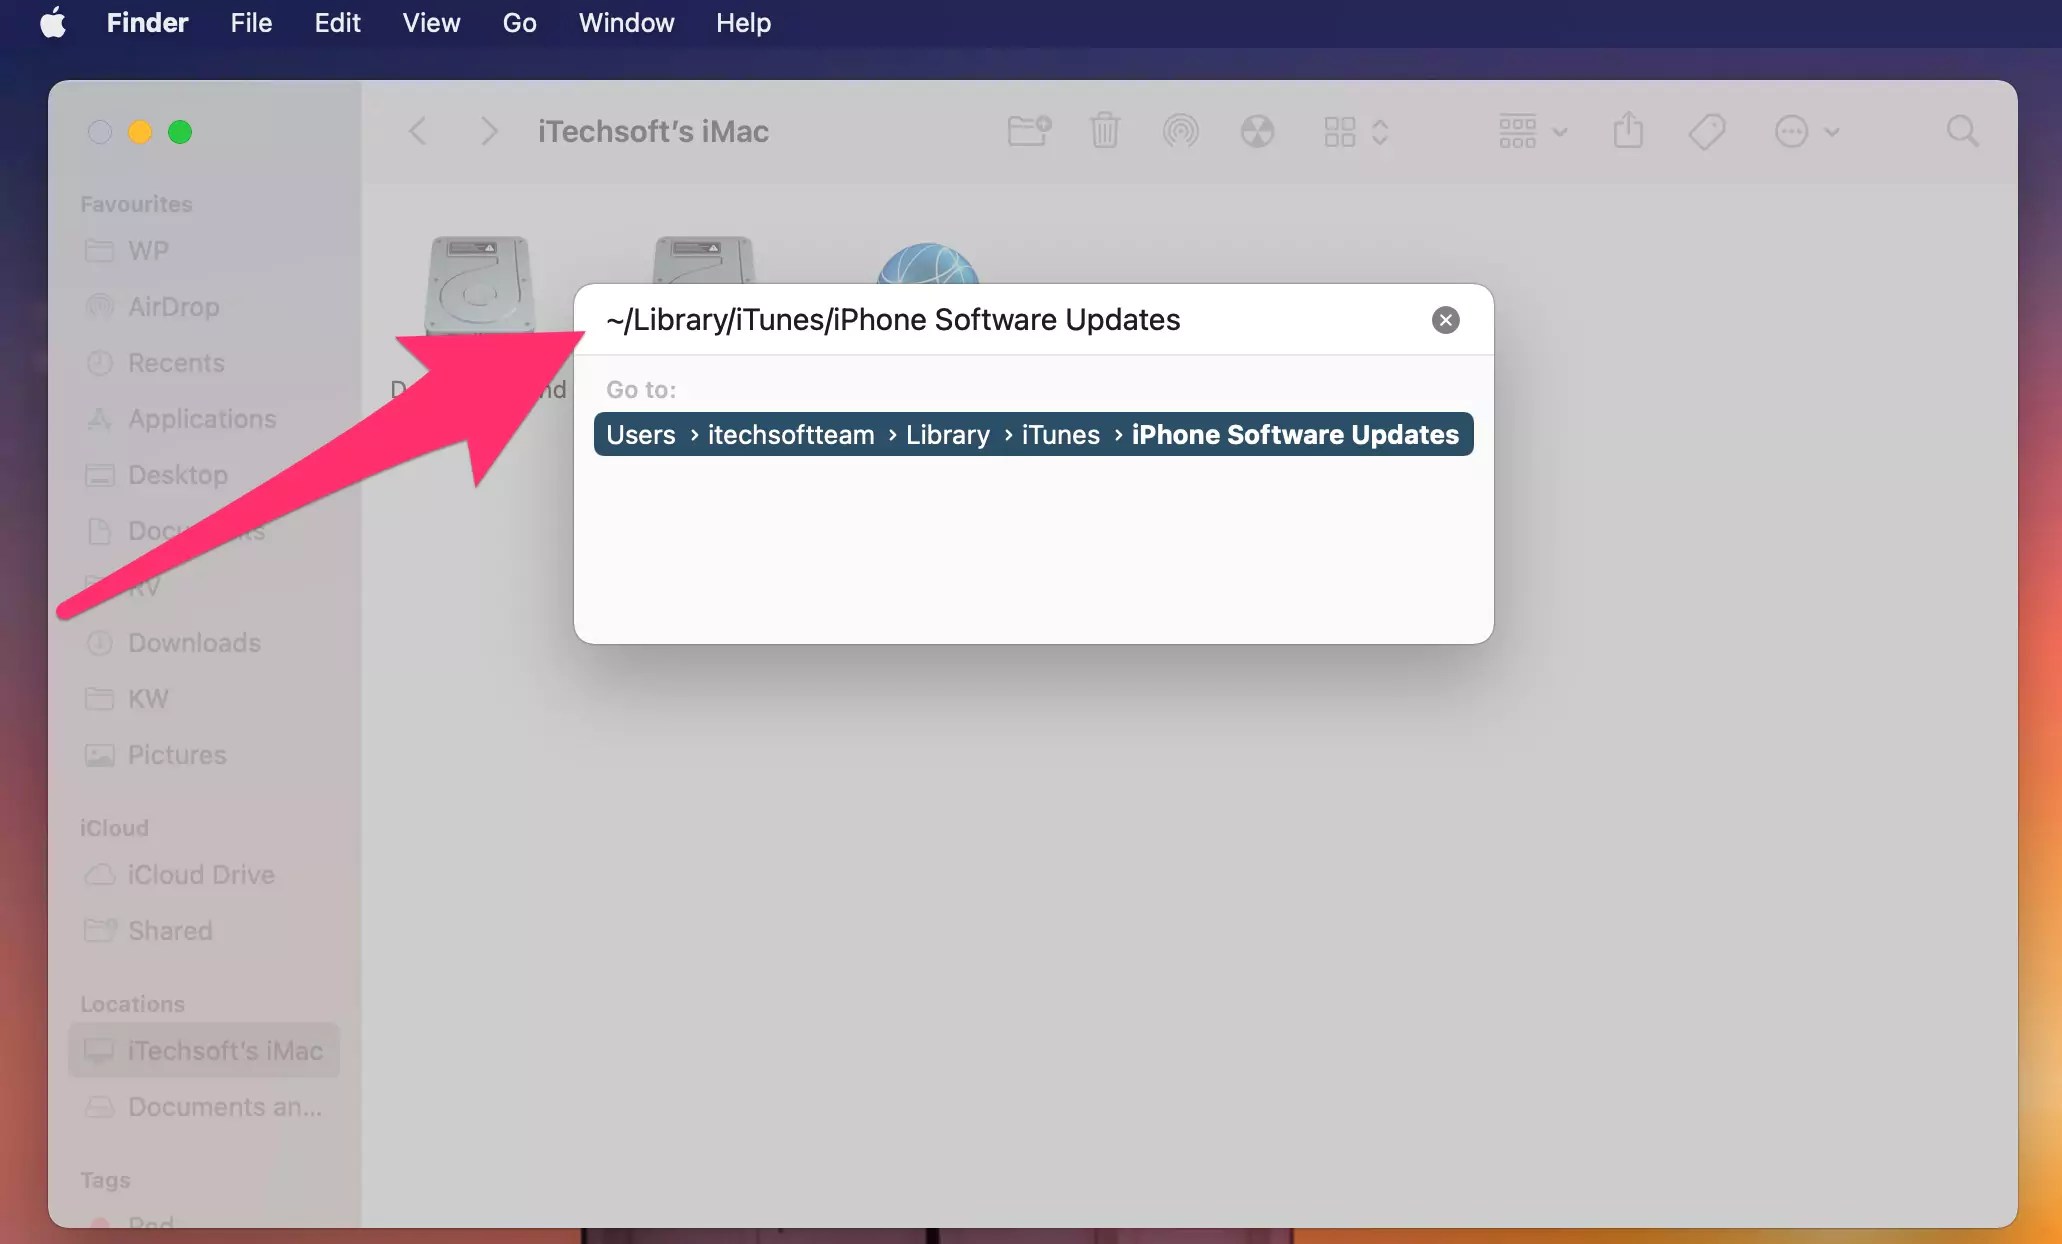Clear the folder path with the X button
2062x1244 pixels.
(1444, 319)
